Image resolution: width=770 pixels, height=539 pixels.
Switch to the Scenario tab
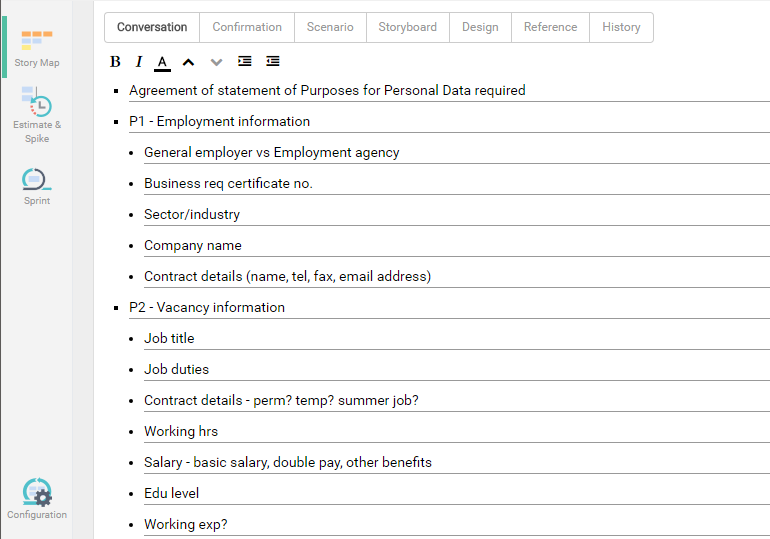(330, 27)
